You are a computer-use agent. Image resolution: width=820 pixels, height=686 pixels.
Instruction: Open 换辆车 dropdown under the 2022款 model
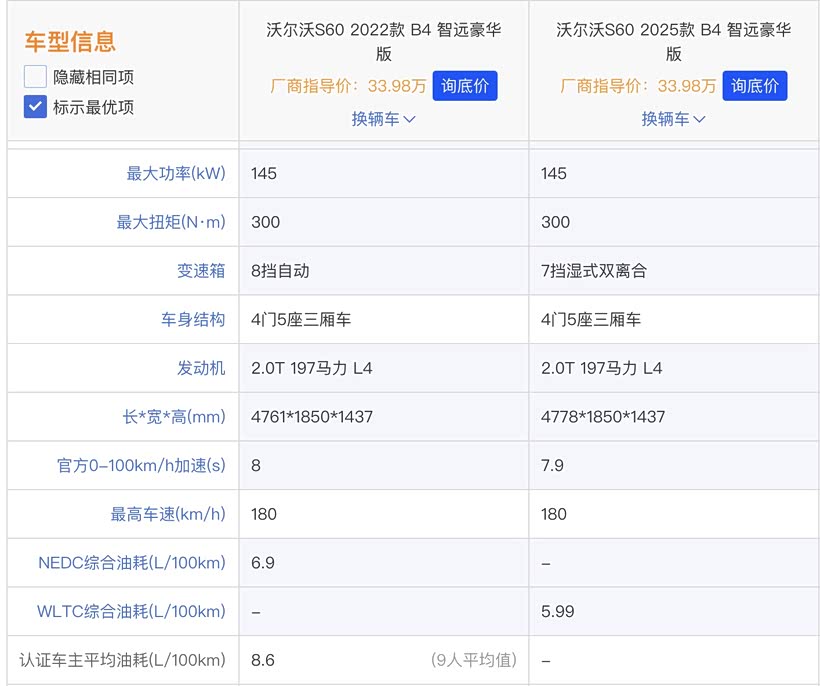point(383,119)
